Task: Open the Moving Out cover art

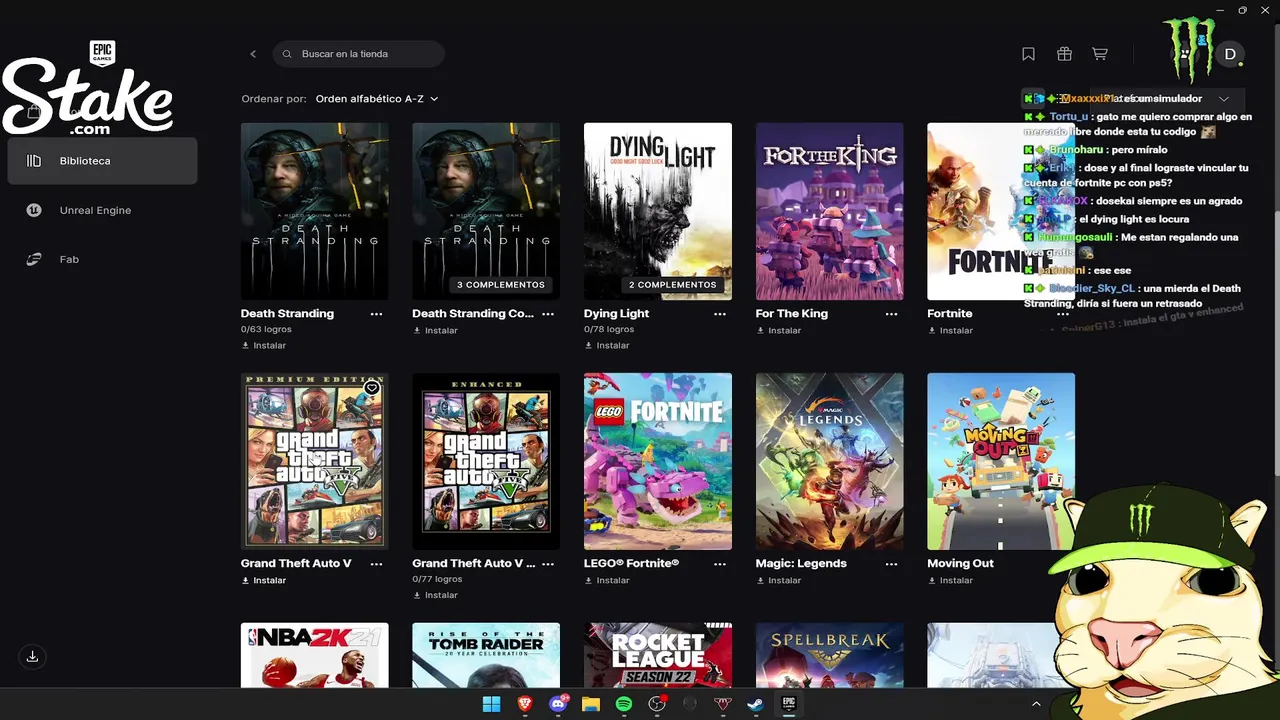Action: (1001, 461)
